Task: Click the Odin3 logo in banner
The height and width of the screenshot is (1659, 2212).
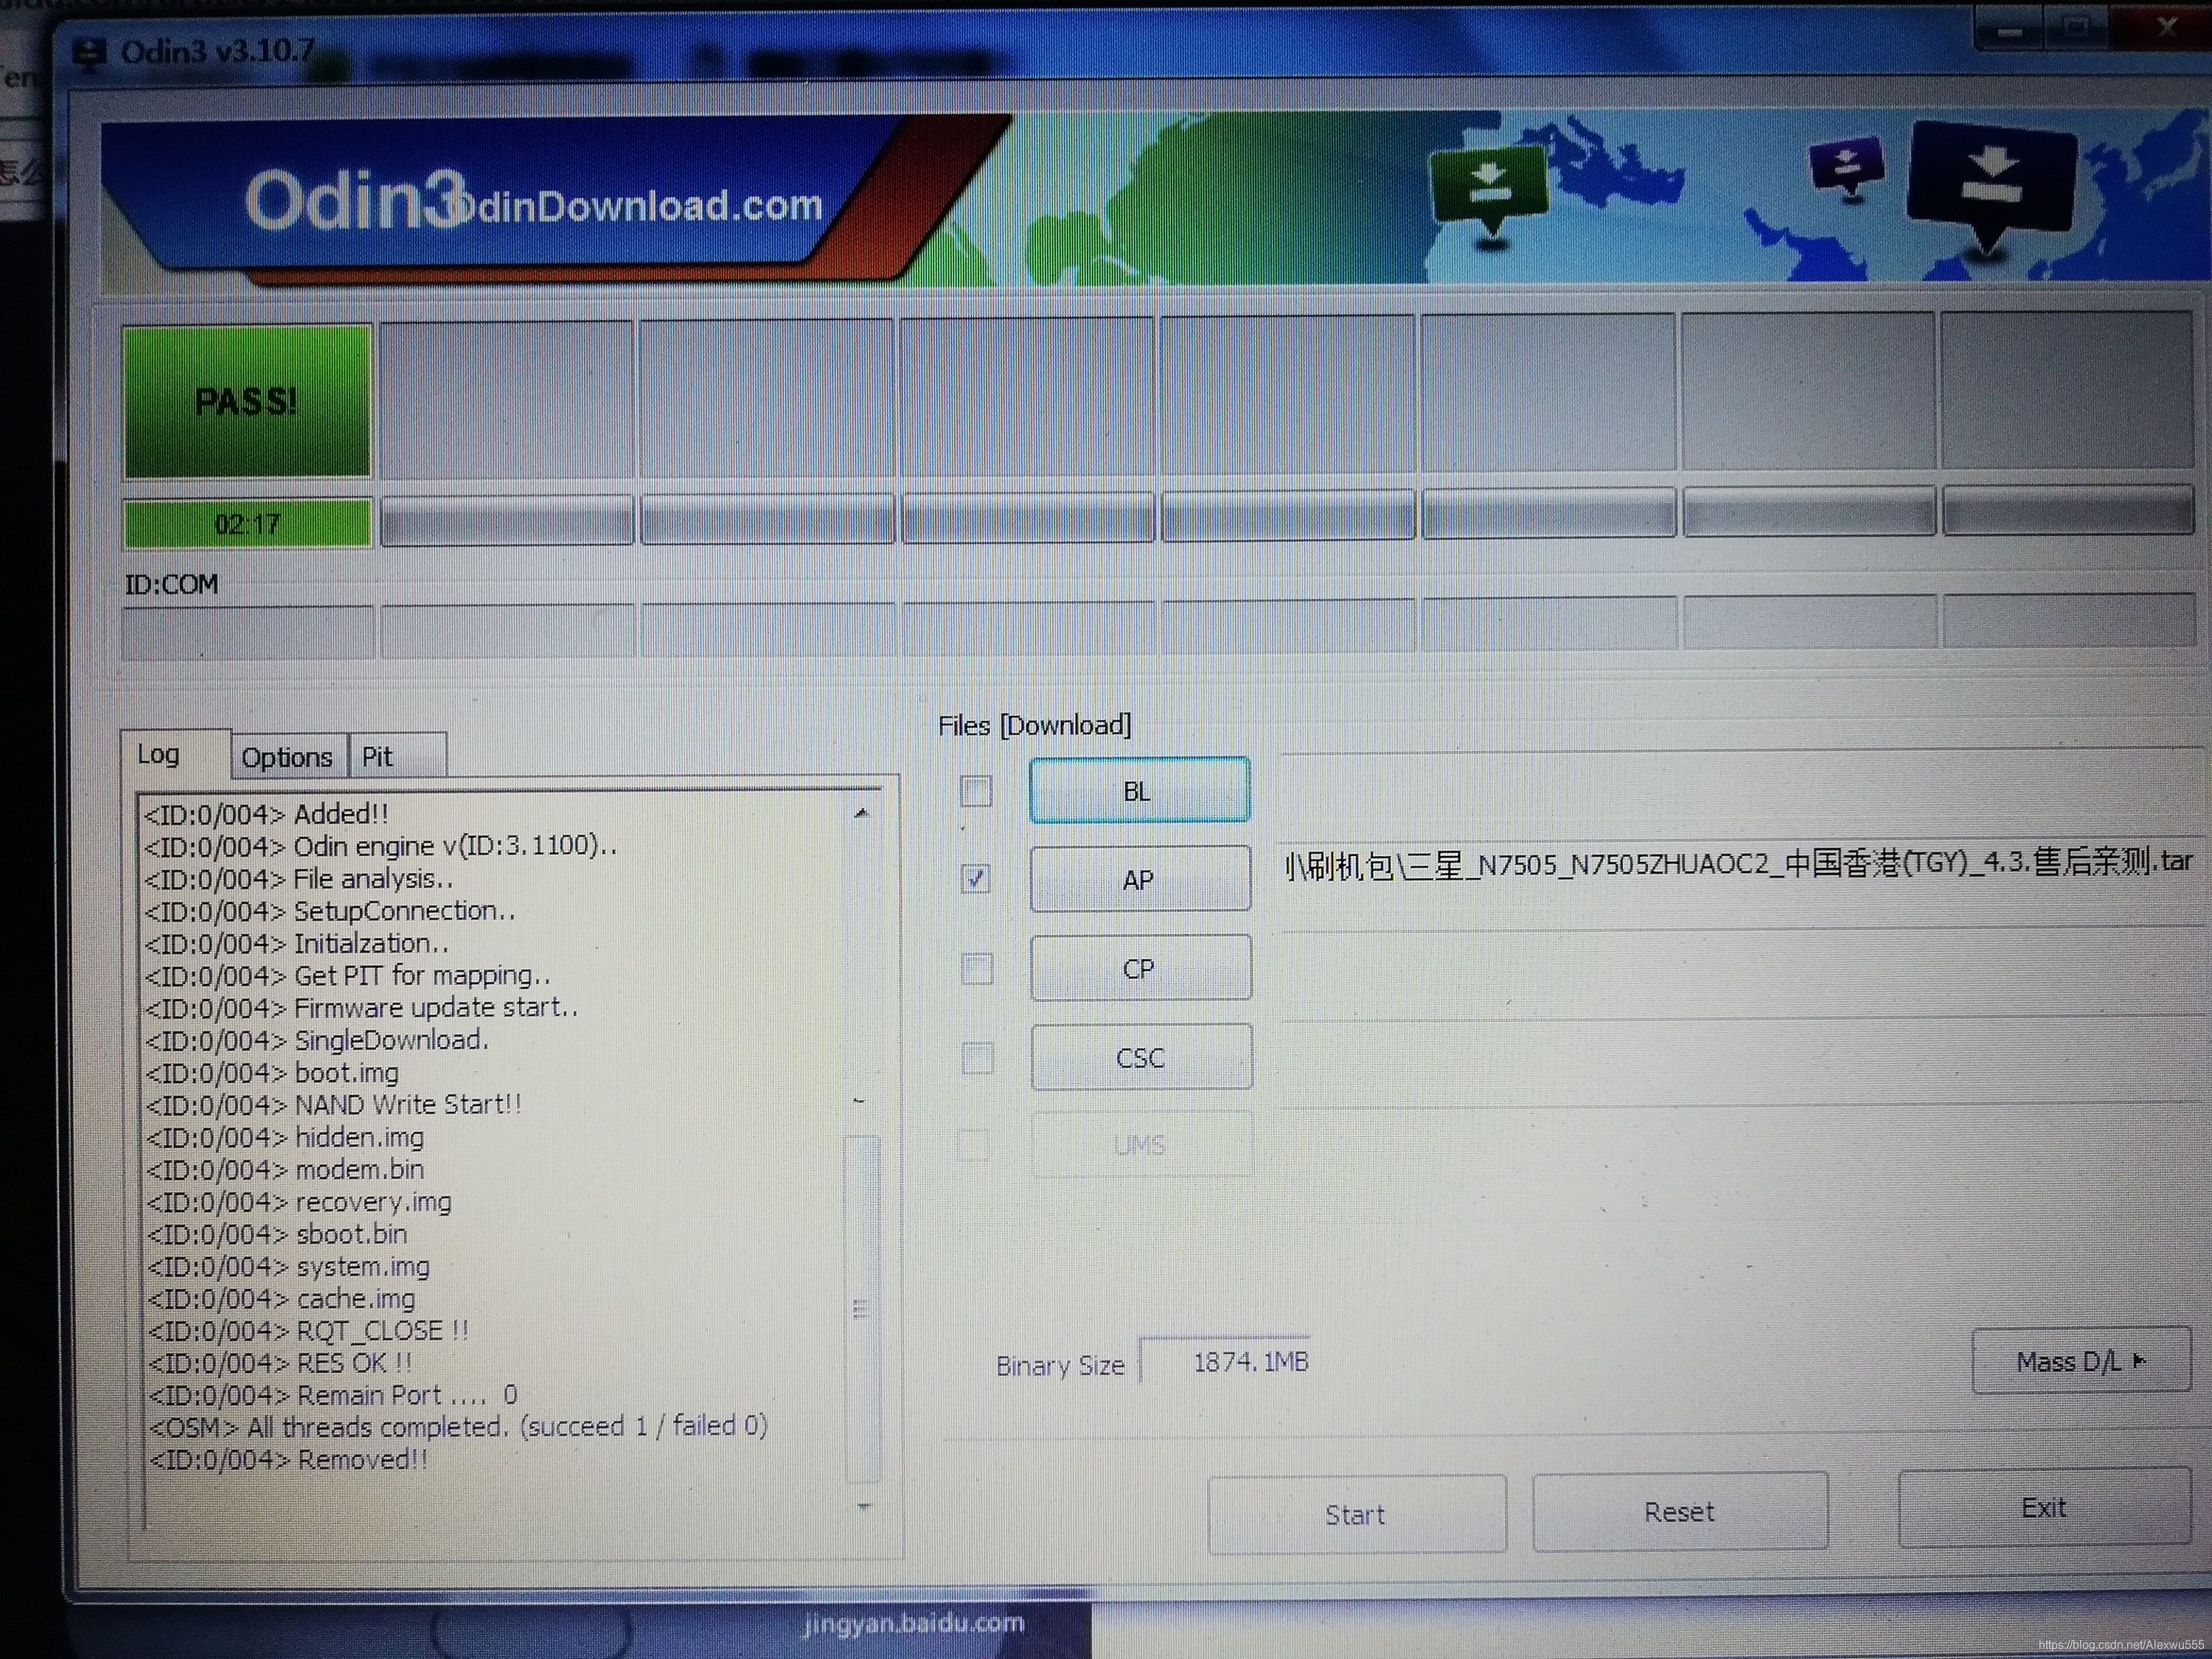Action: (356, 201)
